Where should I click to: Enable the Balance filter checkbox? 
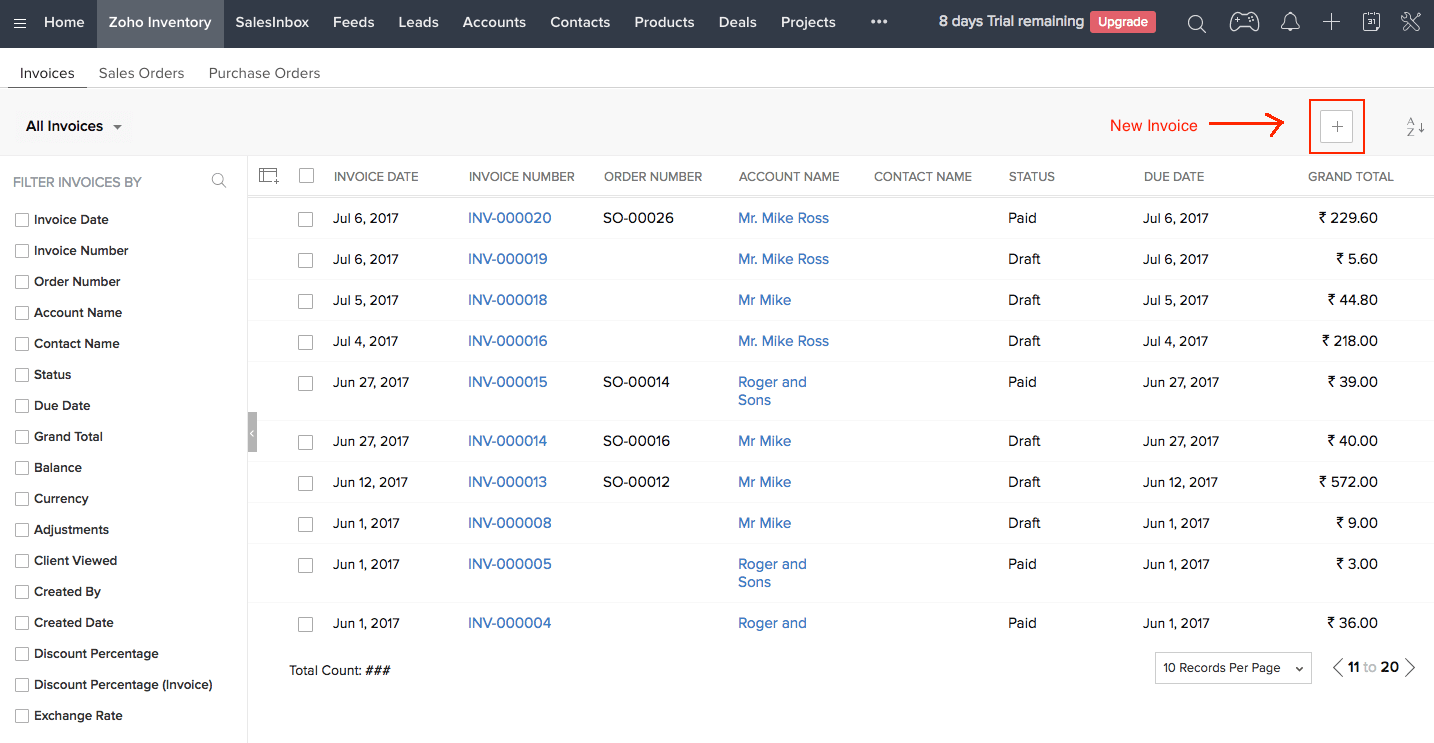pos(22,468)
